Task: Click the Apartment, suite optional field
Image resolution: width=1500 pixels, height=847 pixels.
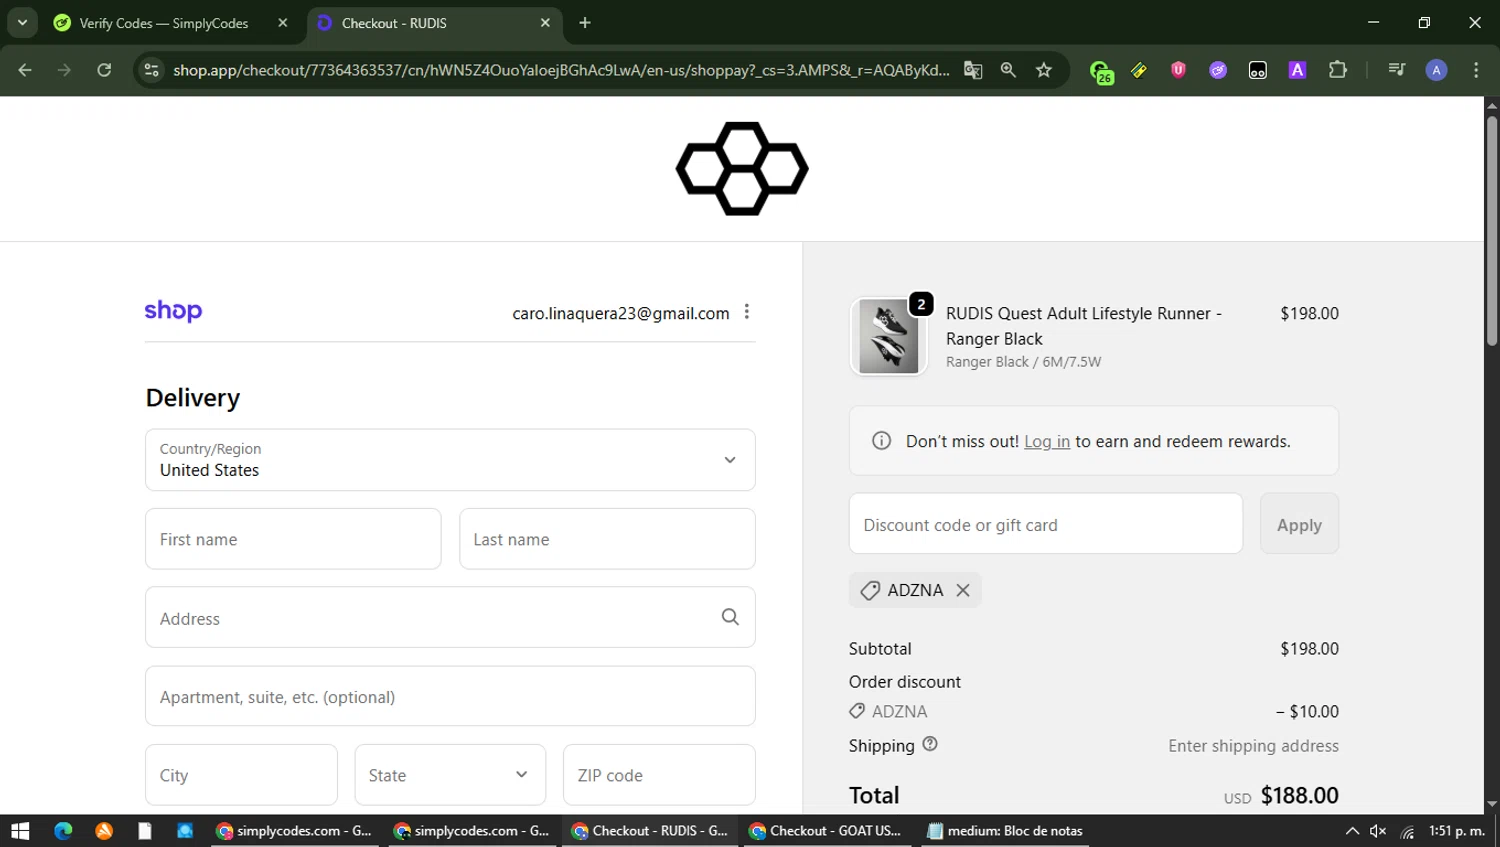Action: click(x=450, y=696)
